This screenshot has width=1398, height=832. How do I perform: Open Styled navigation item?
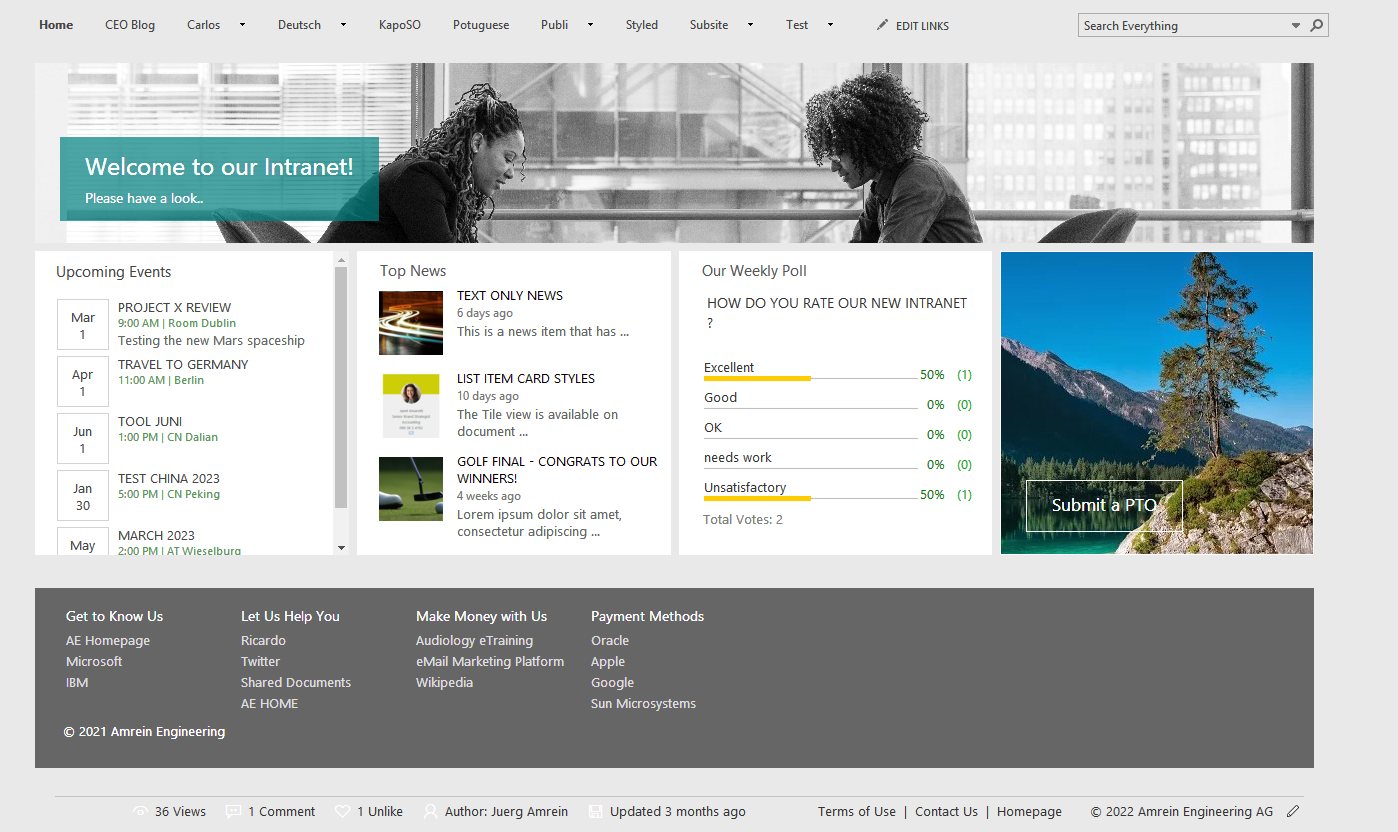642,25
